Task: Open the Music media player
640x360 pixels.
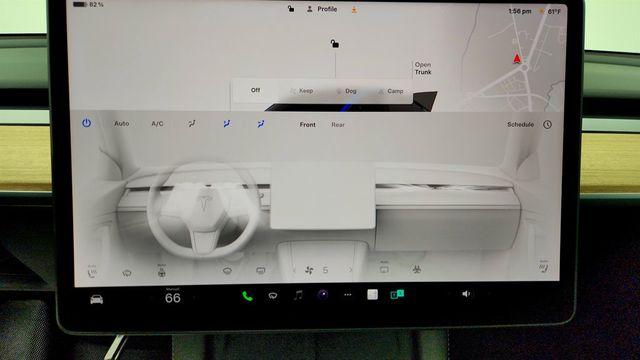Action: pyautogui.click(x=298, y=295)
